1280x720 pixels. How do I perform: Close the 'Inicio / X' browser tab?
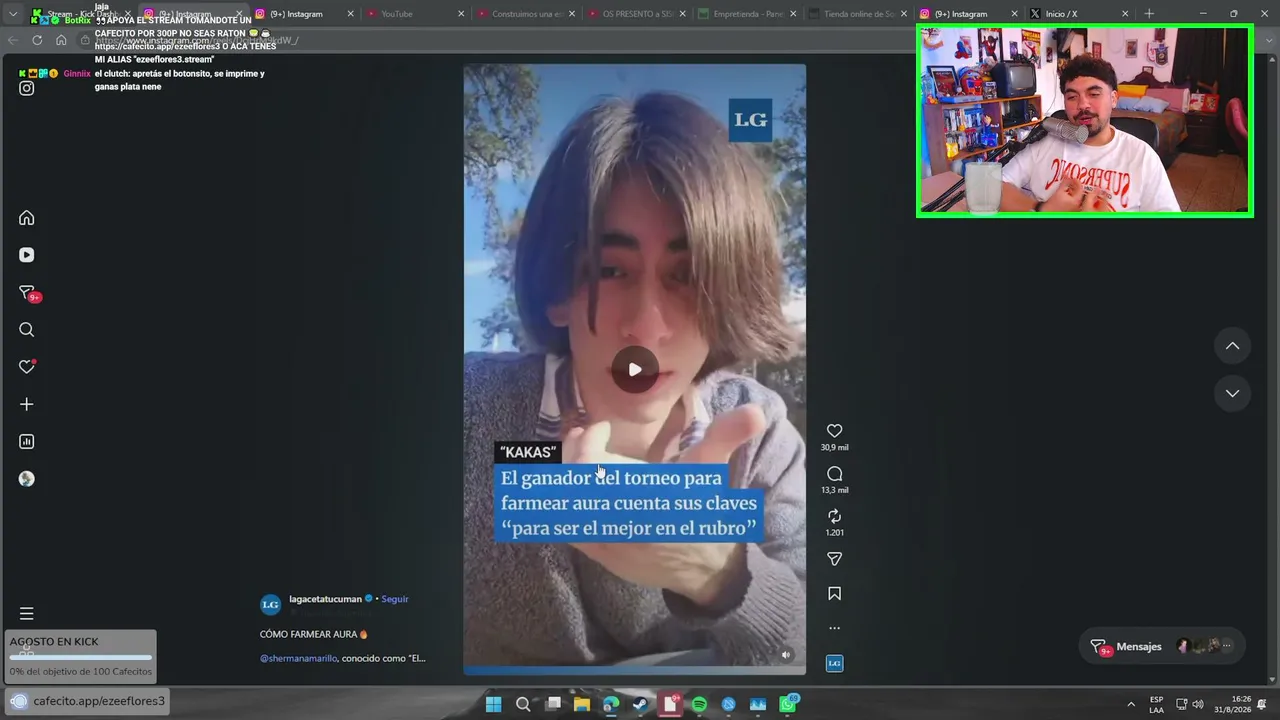[1125, 14]
